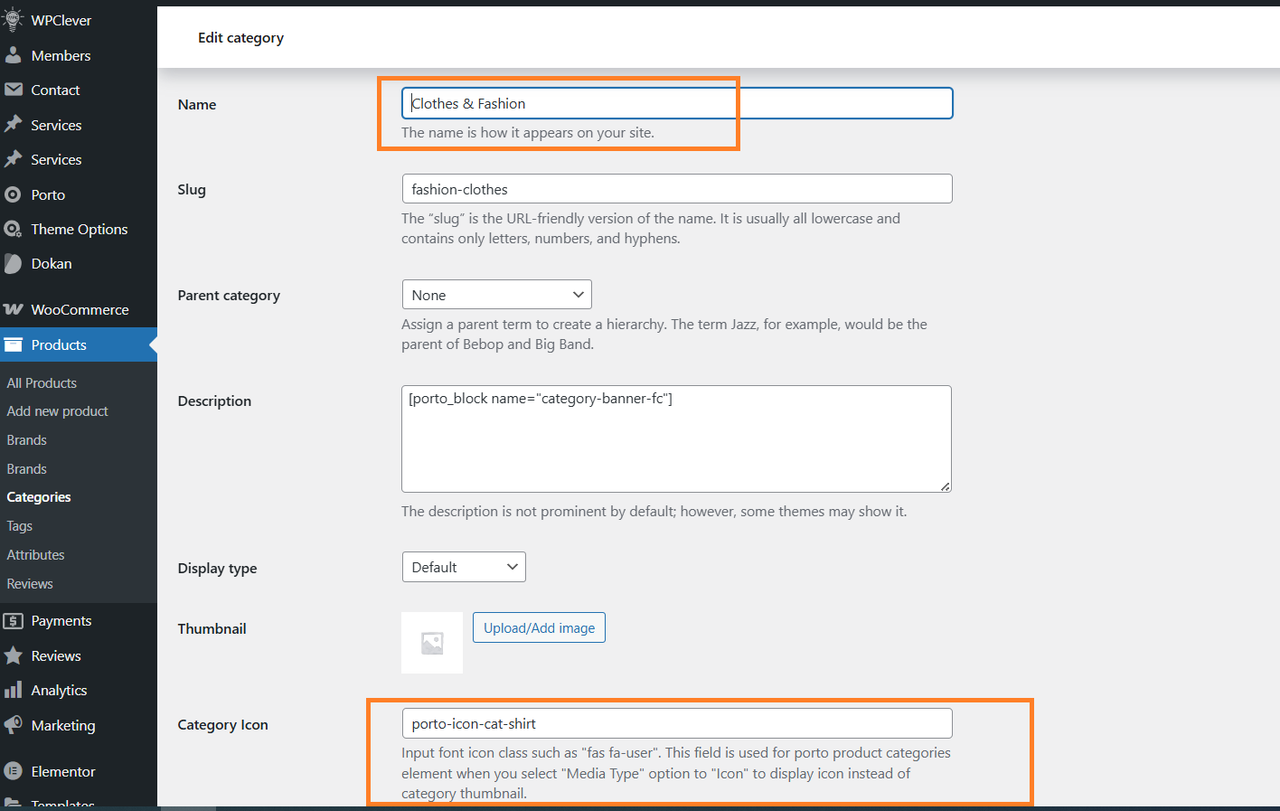Click the WooCommerce logo icon in sidebar

coord(13,310)
